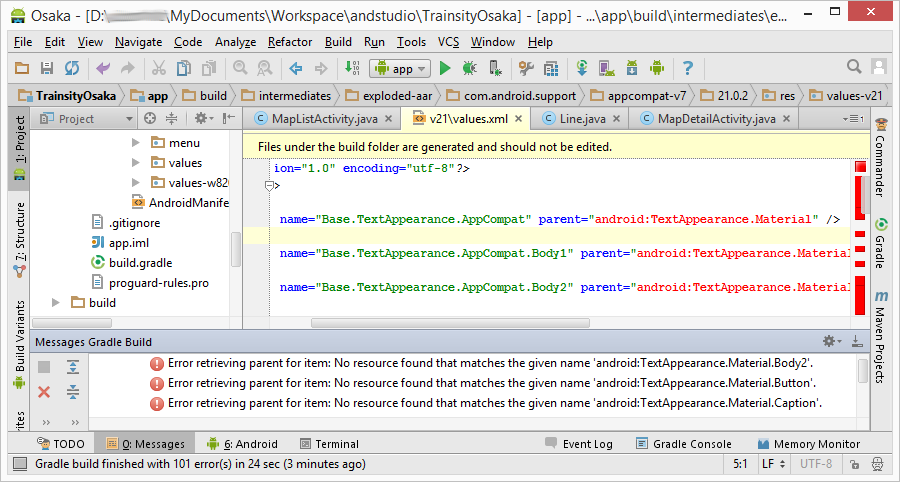
Task: Hide the Project panel icon
Action: tap(228, 119)
